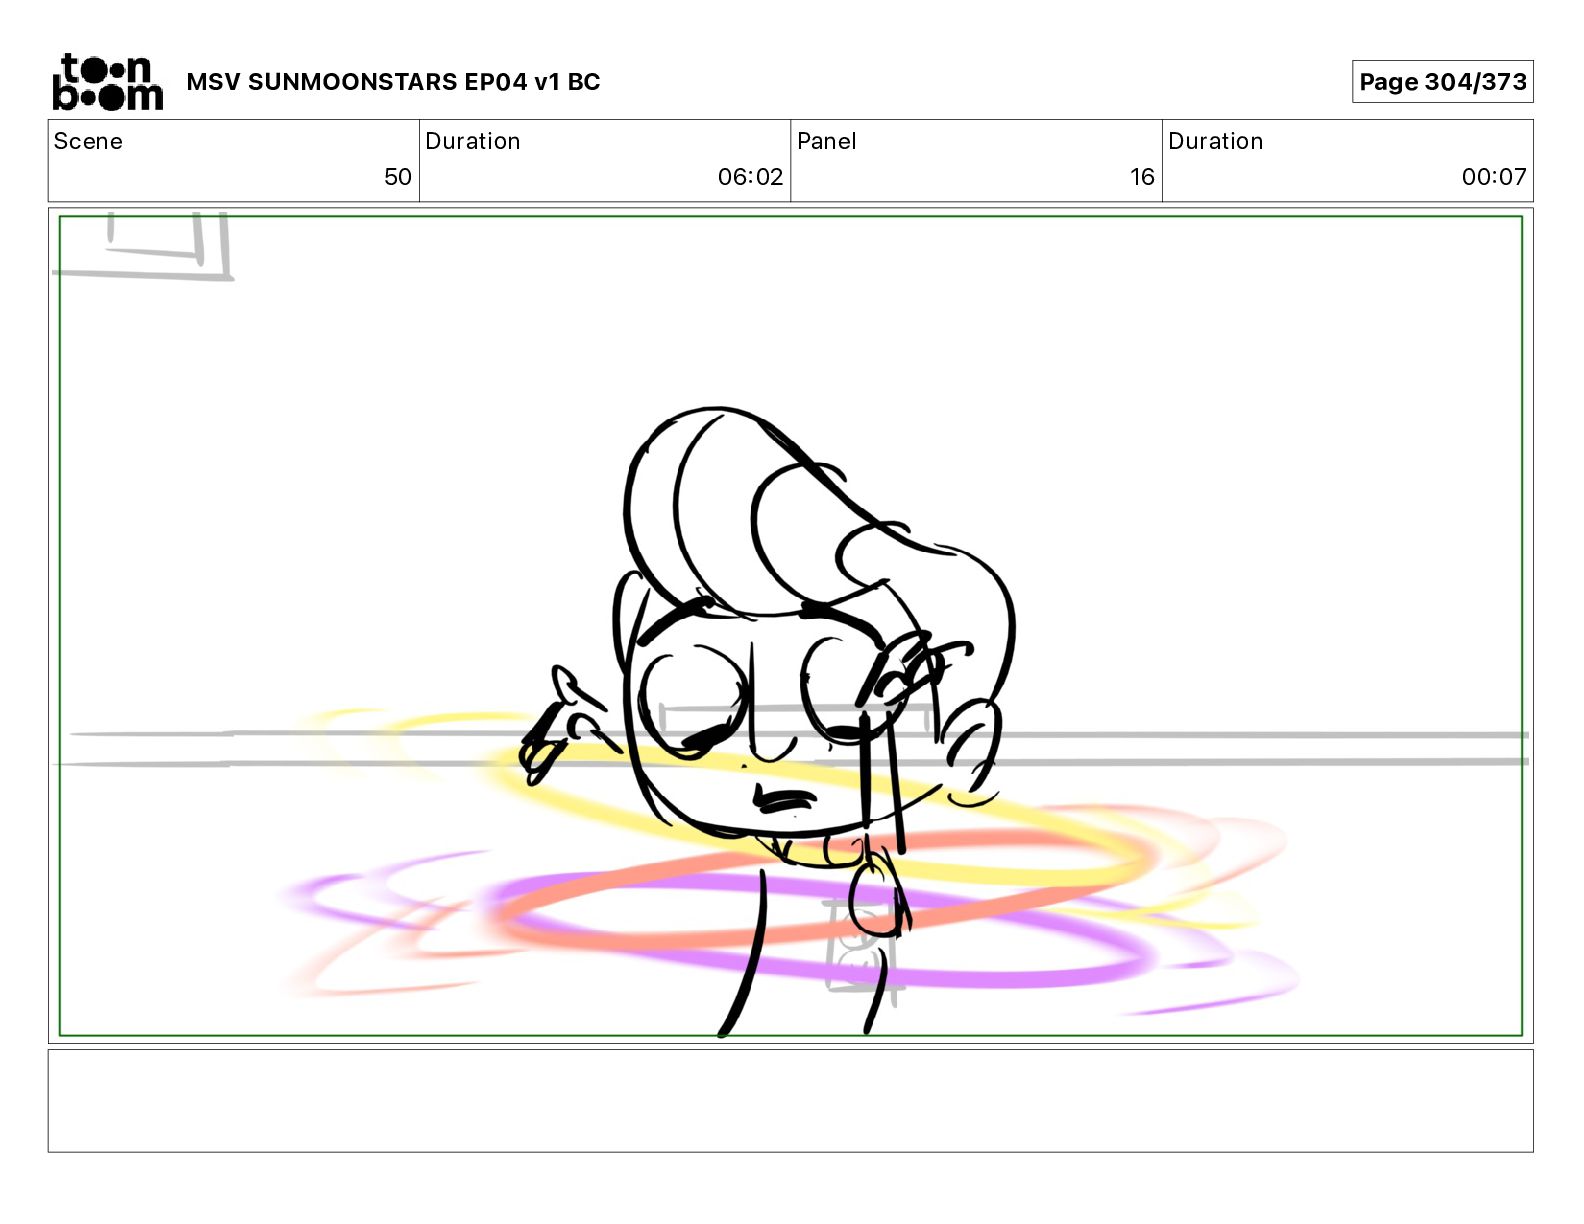This screenshot has height=1224, width=1584.
Task: Click the Toon Boom logo
Action: pyautogui.click(x=107, y=82)
